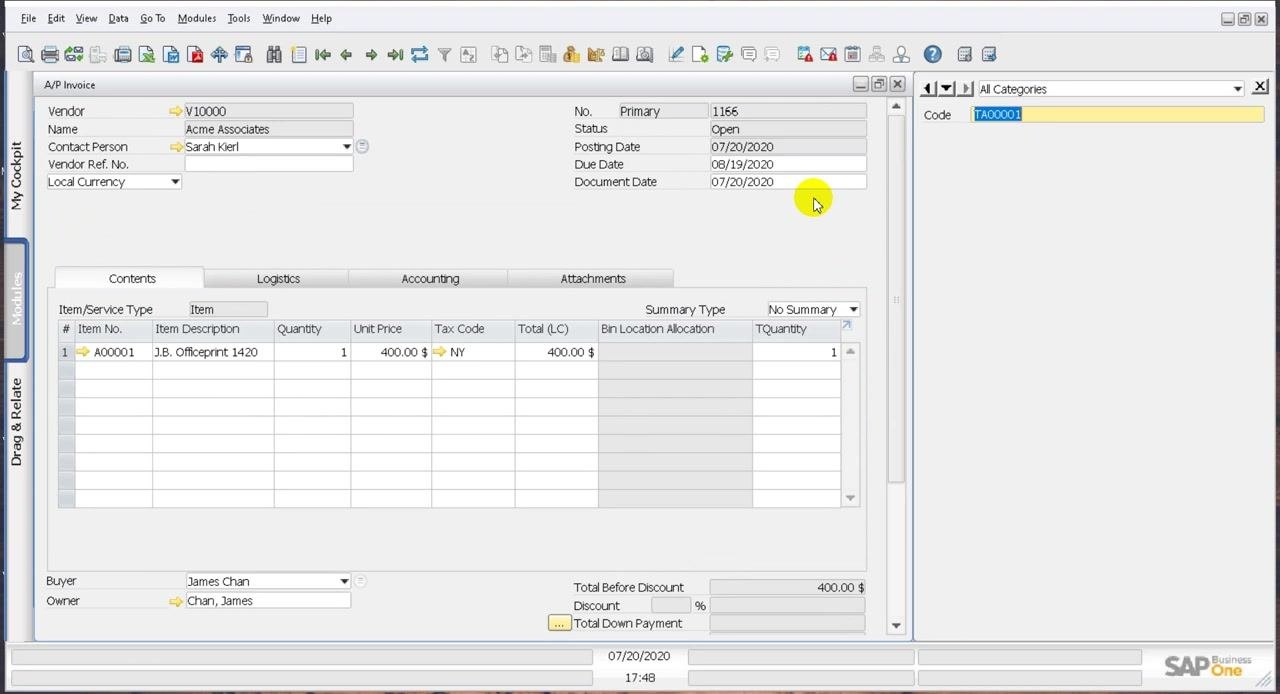Open Local Currency dropdown
The image size is (1280, 694).
pyautogui.click(x=175, y=182)
